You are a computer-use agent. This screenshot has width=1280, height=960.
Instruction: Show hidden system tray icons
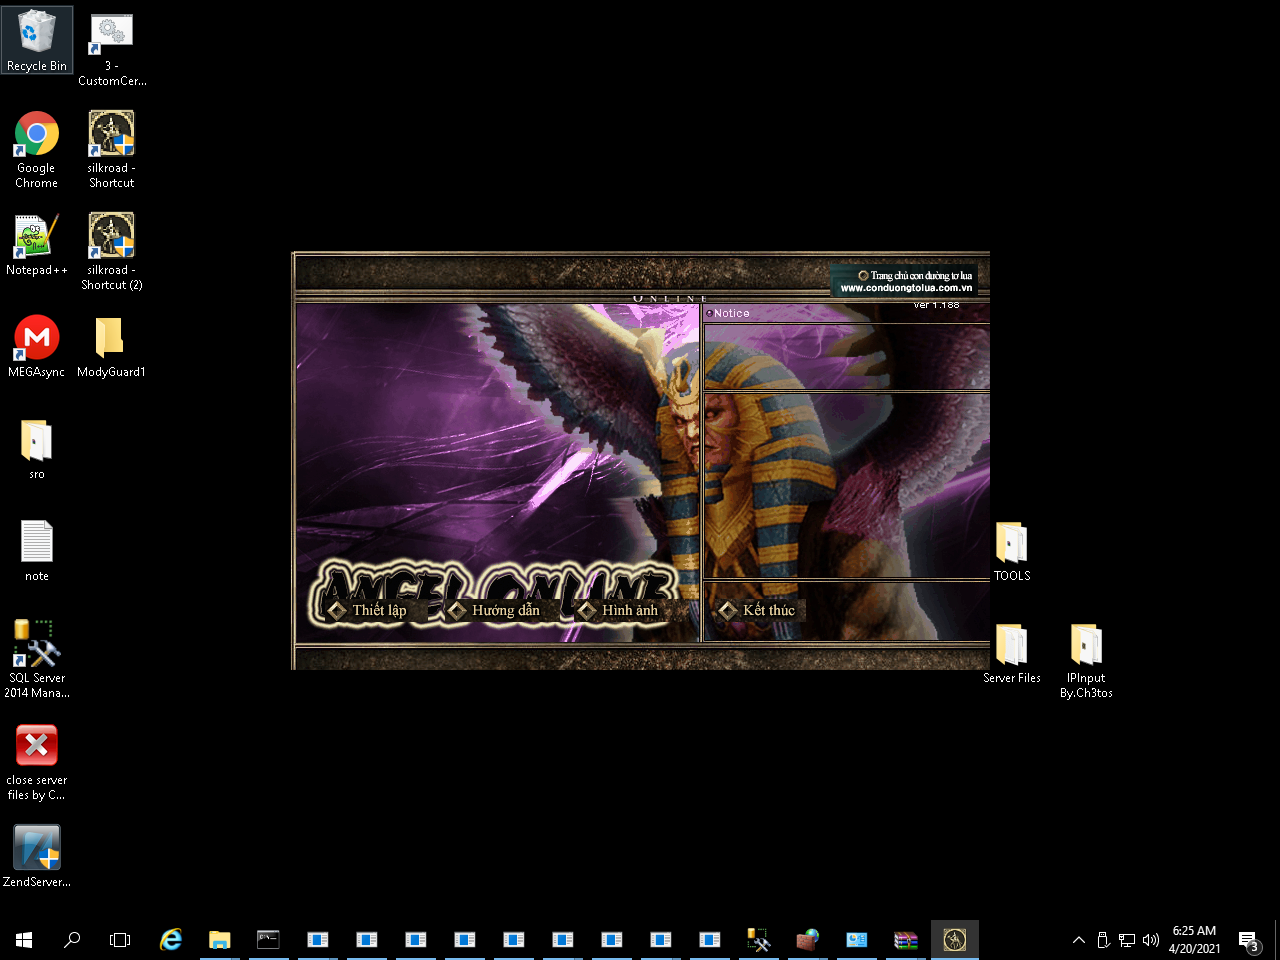point(1079,940)
